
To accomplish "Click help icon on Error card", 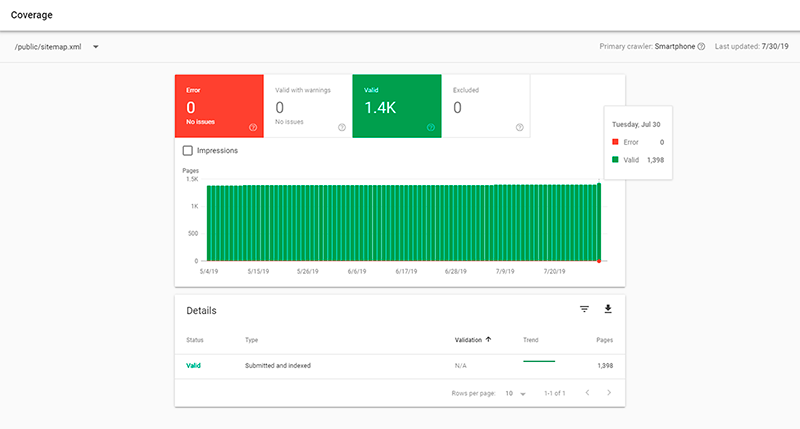I will [x=253, y=127].
